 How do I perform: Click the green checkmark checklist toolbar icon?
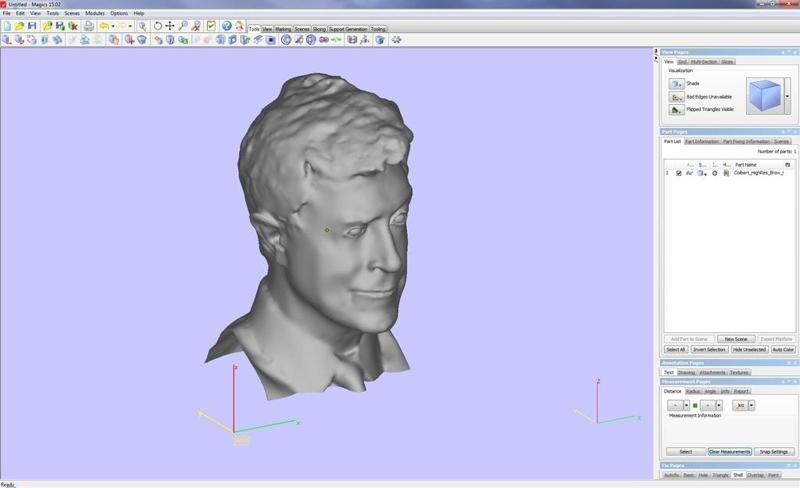point(211,26)
